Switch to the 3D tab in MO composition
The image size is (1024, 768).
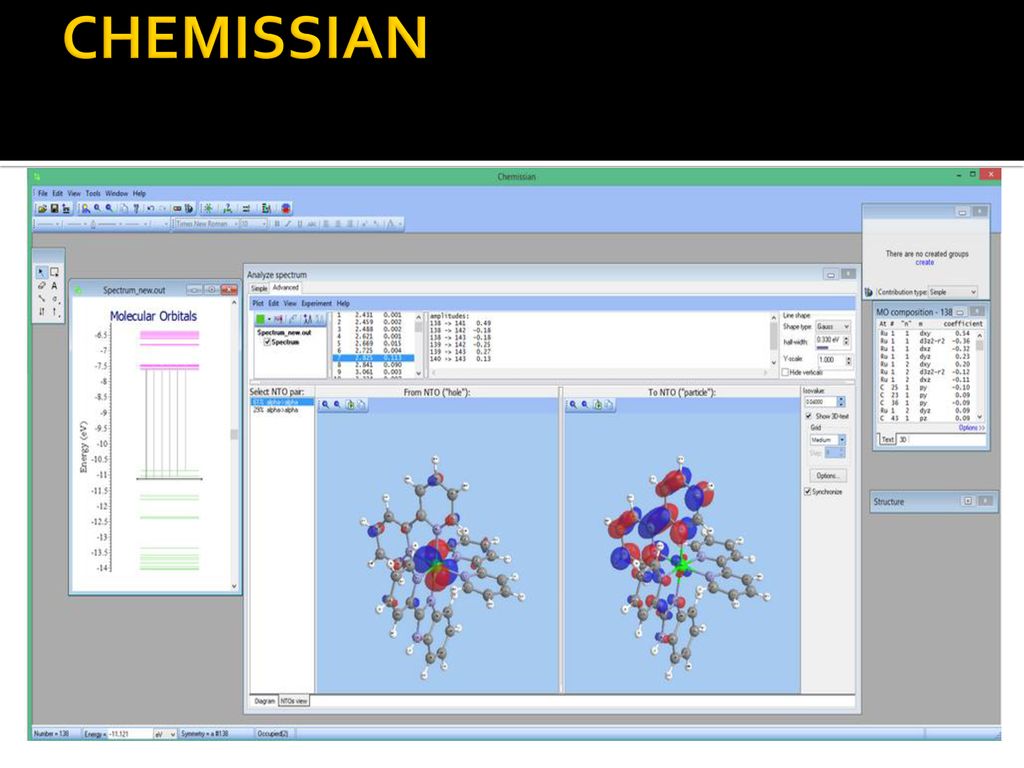coord(903,440)
